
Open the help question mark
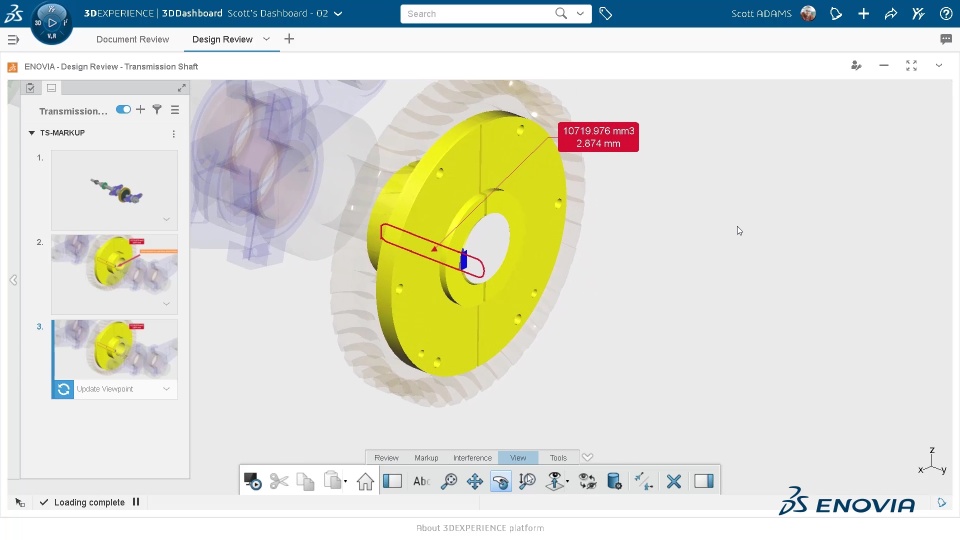pos(946,13)
